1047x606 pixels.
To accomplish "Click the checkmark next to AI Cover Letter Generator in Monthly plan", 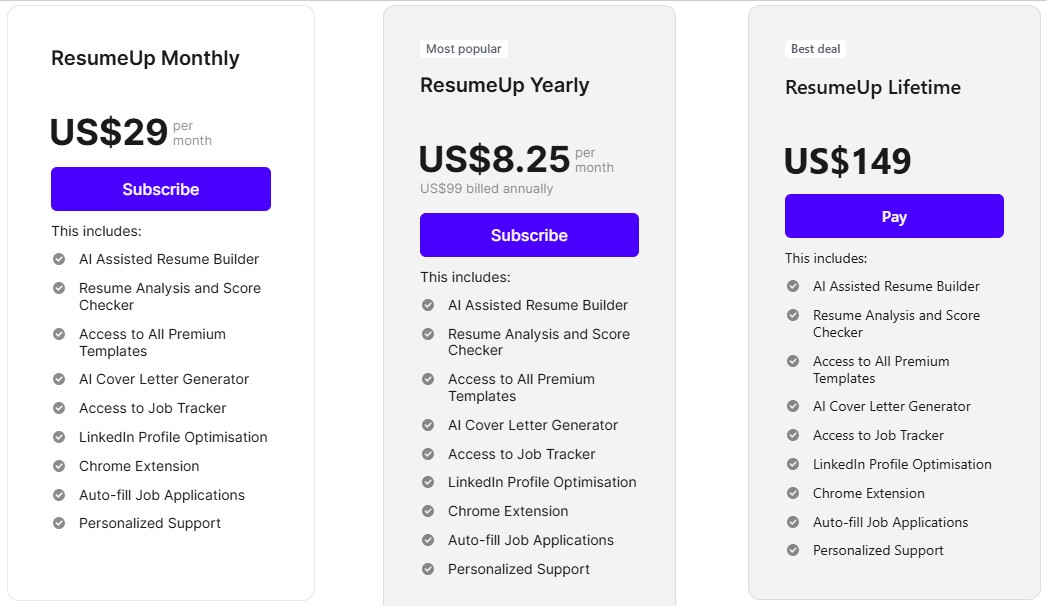I will pos(59,379).
